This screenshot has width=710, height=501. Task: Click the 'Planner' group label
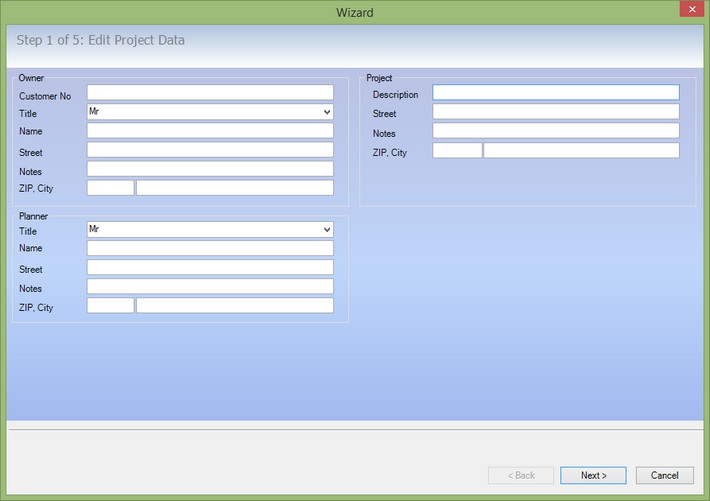click(x=33, y=216)
